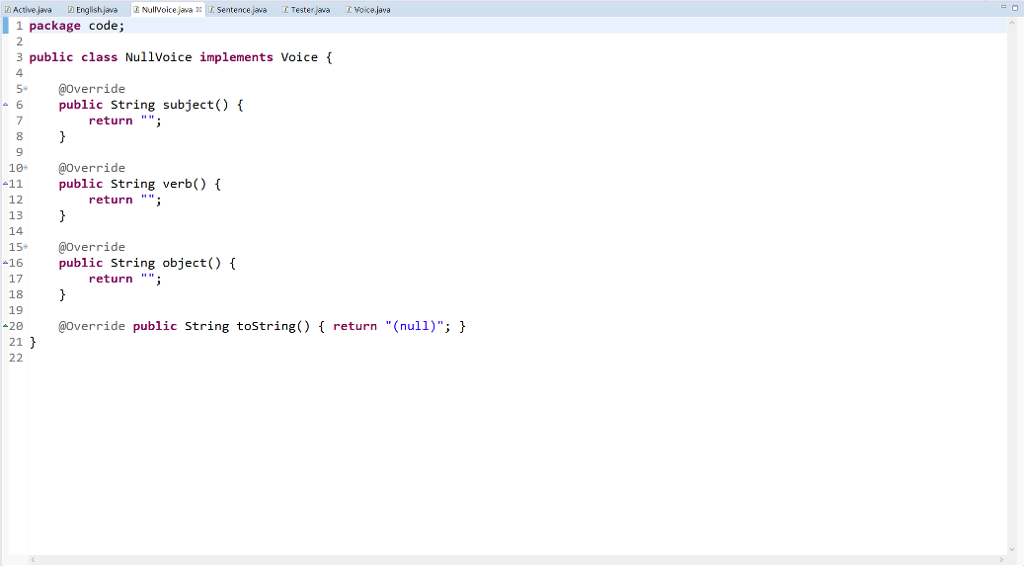The width and height of the screenshot is (1024, 566).
Task: Open the Sentence.java editor tab
Action: pos(238,10)
